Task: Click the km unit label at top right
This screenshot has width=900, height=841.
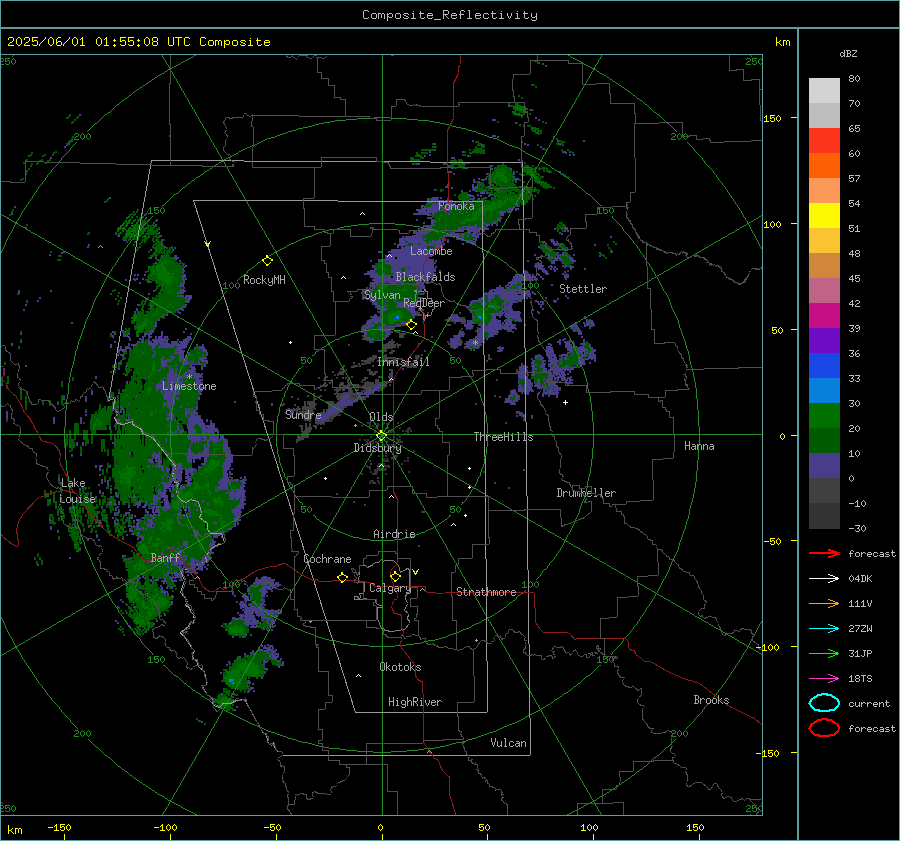Action: point(782,42)
